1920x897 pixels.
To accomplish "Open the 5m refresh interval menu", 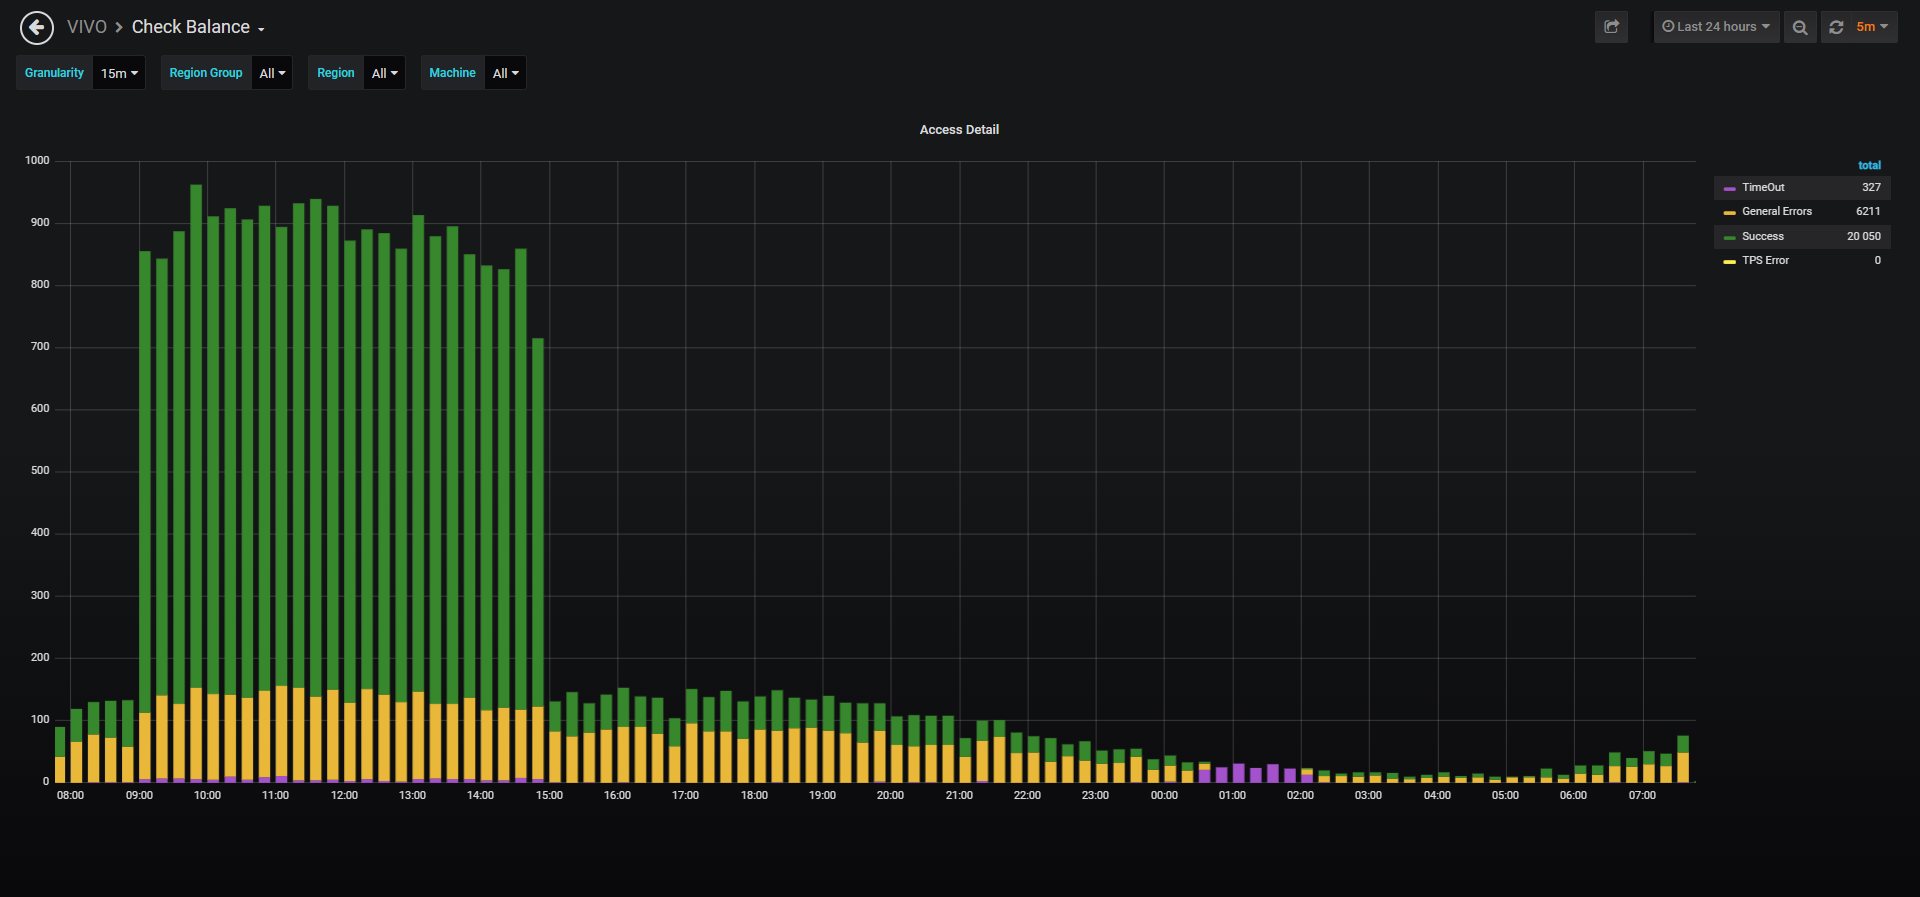I will [1872, 27].
